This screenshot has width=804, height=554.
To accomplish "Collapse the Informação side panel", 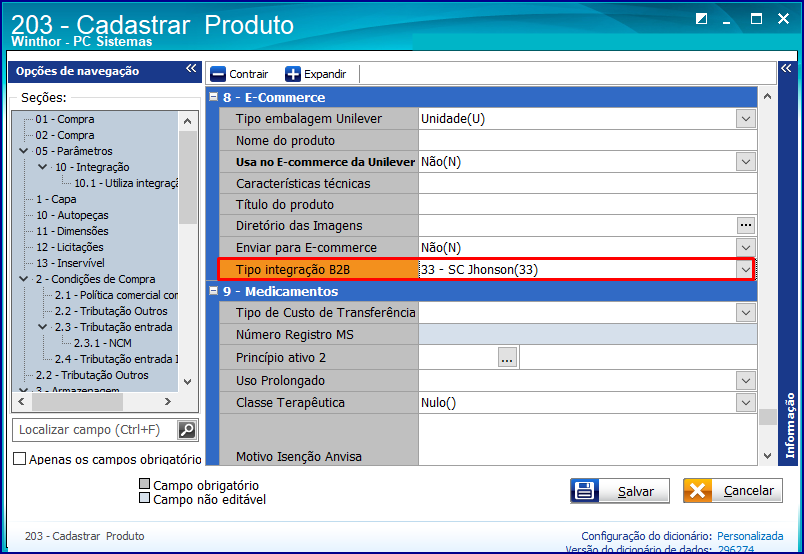I will coord(786,68).
